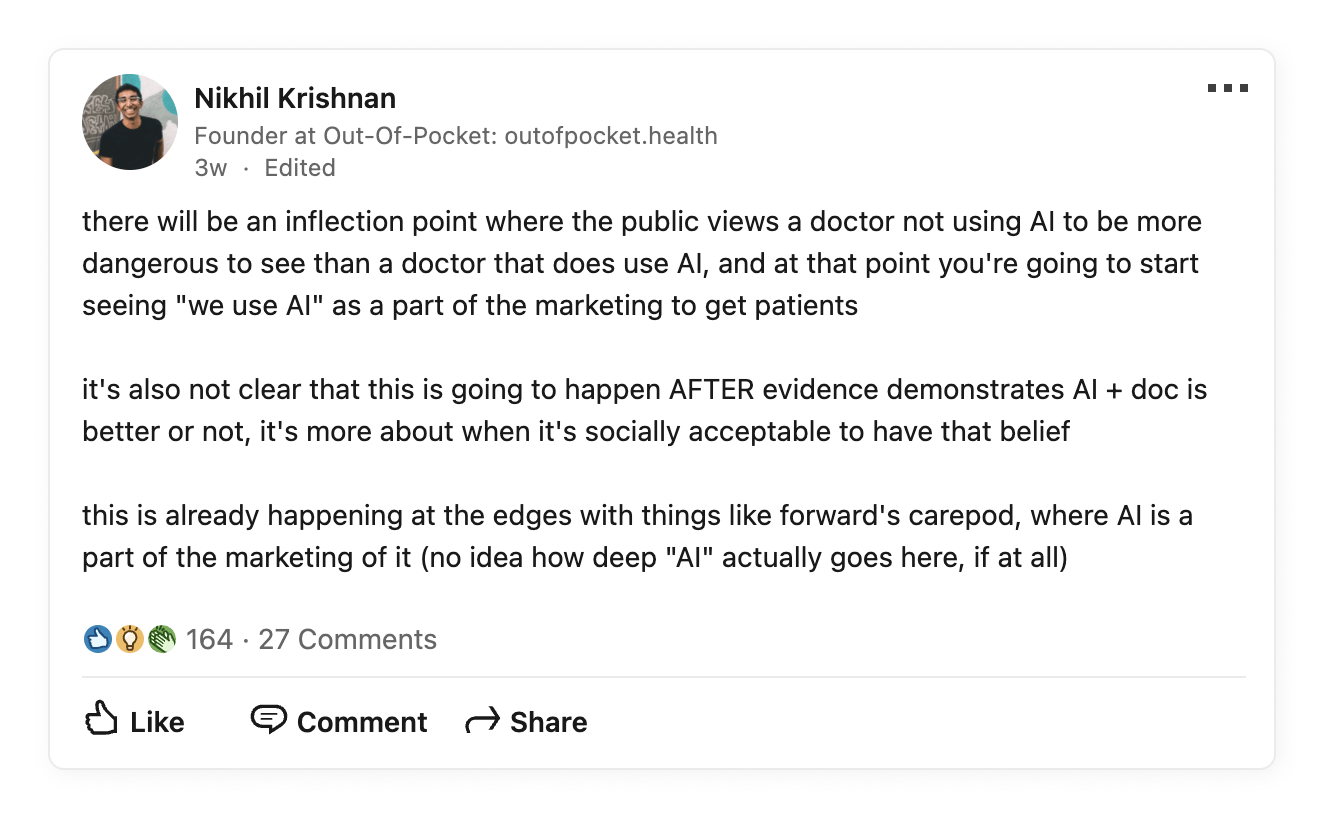
Task: Click the yellow lightbulb insightful reaction icon
Action: [x=129, y=639]
